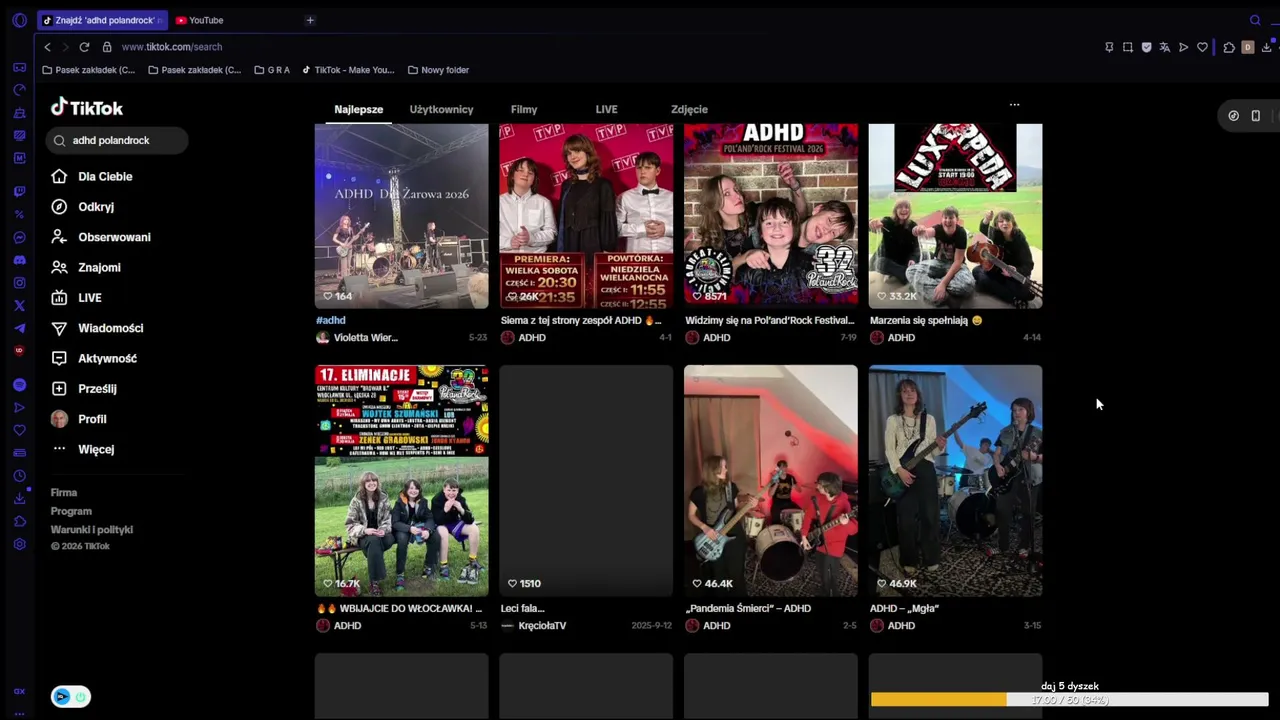Click the browser address bar URL

pyautogui.click(x=172, y=47)
